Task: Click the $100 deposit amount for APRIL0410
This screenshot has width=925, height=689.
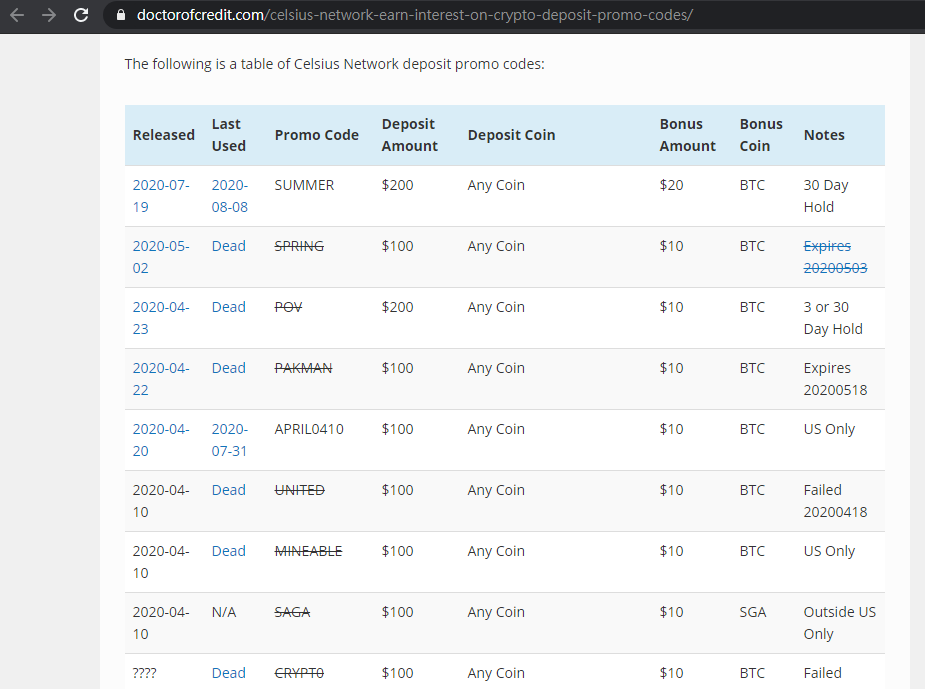Action: pyautogui.click(x=398, y=429)
